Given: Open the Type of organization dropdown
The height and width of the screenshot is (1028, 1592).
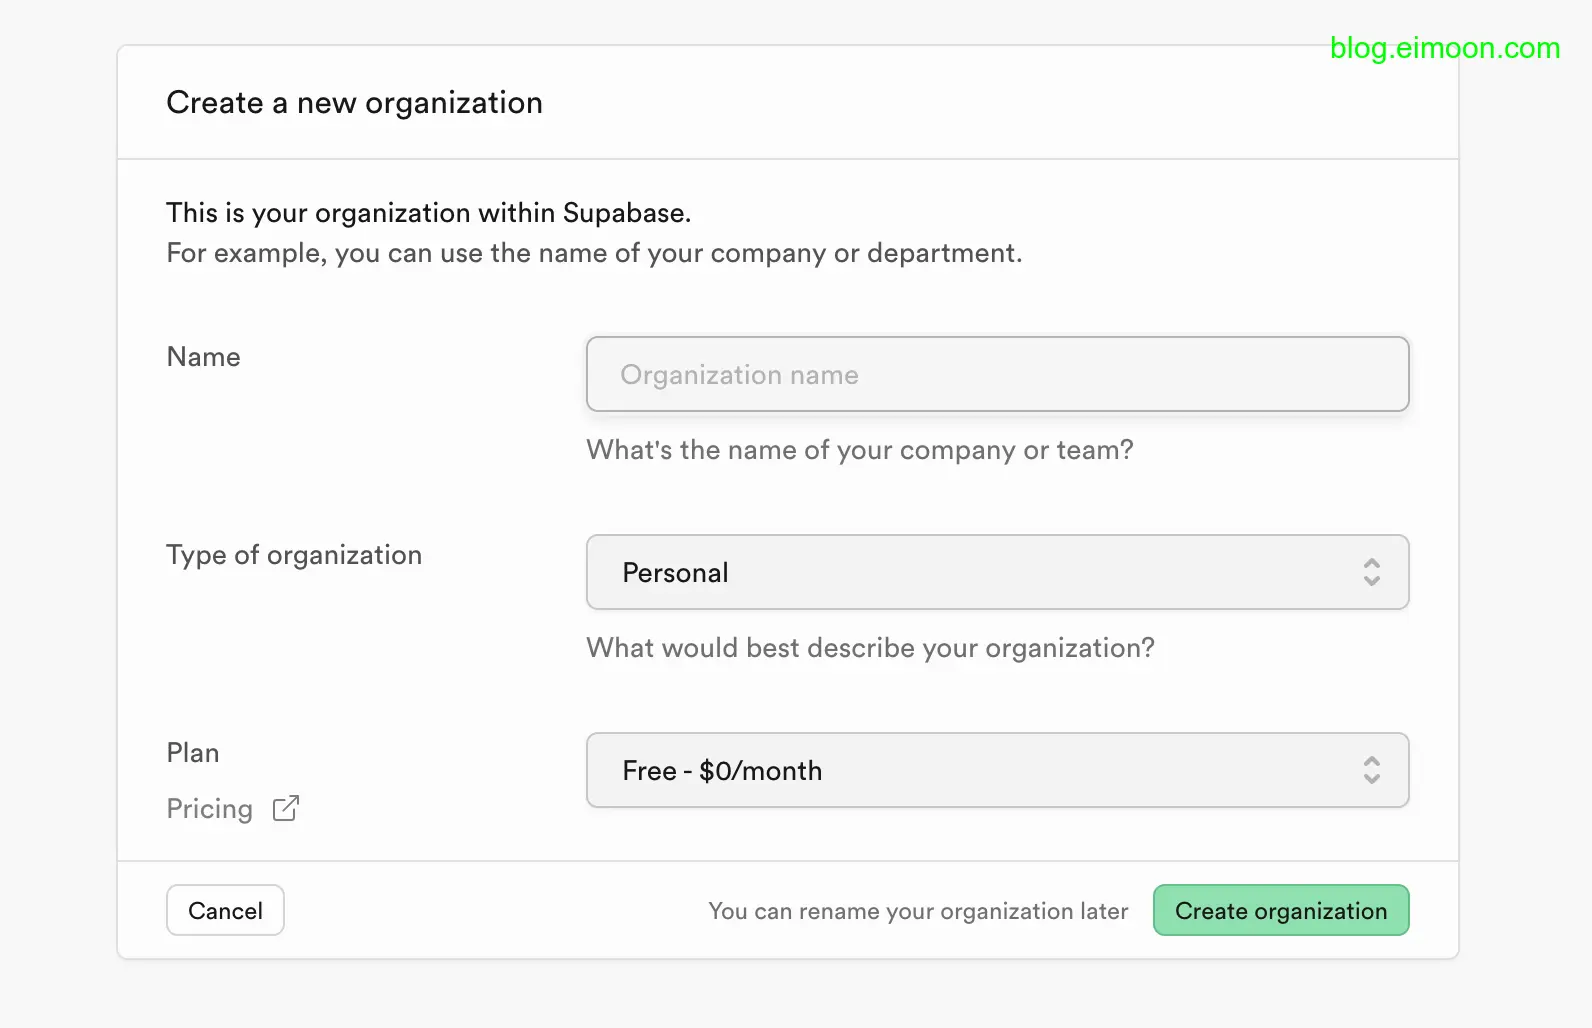Looking at the screenshot, I should (996, 572).
